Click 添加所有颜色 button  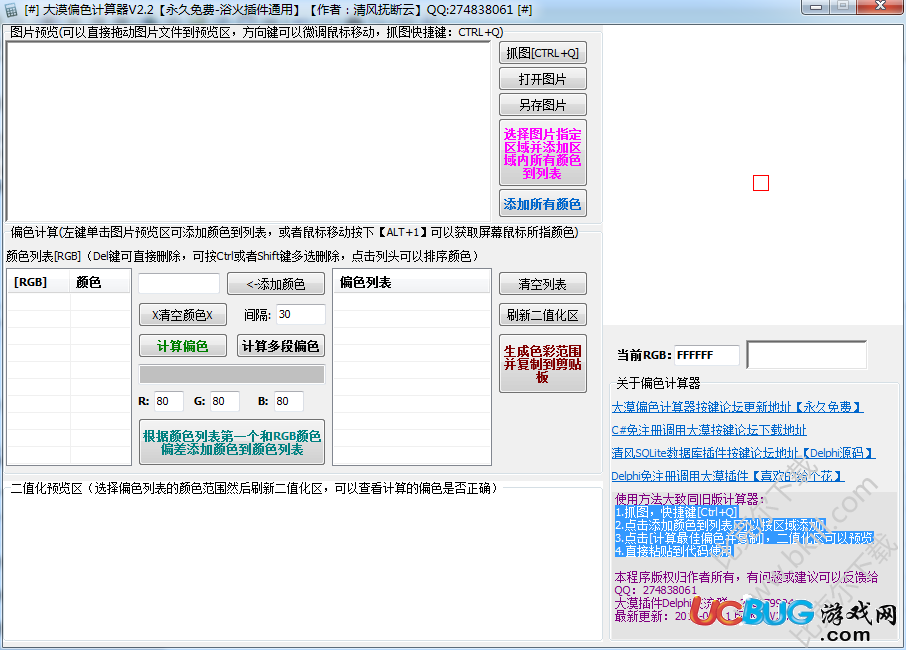tap(543, 203)
